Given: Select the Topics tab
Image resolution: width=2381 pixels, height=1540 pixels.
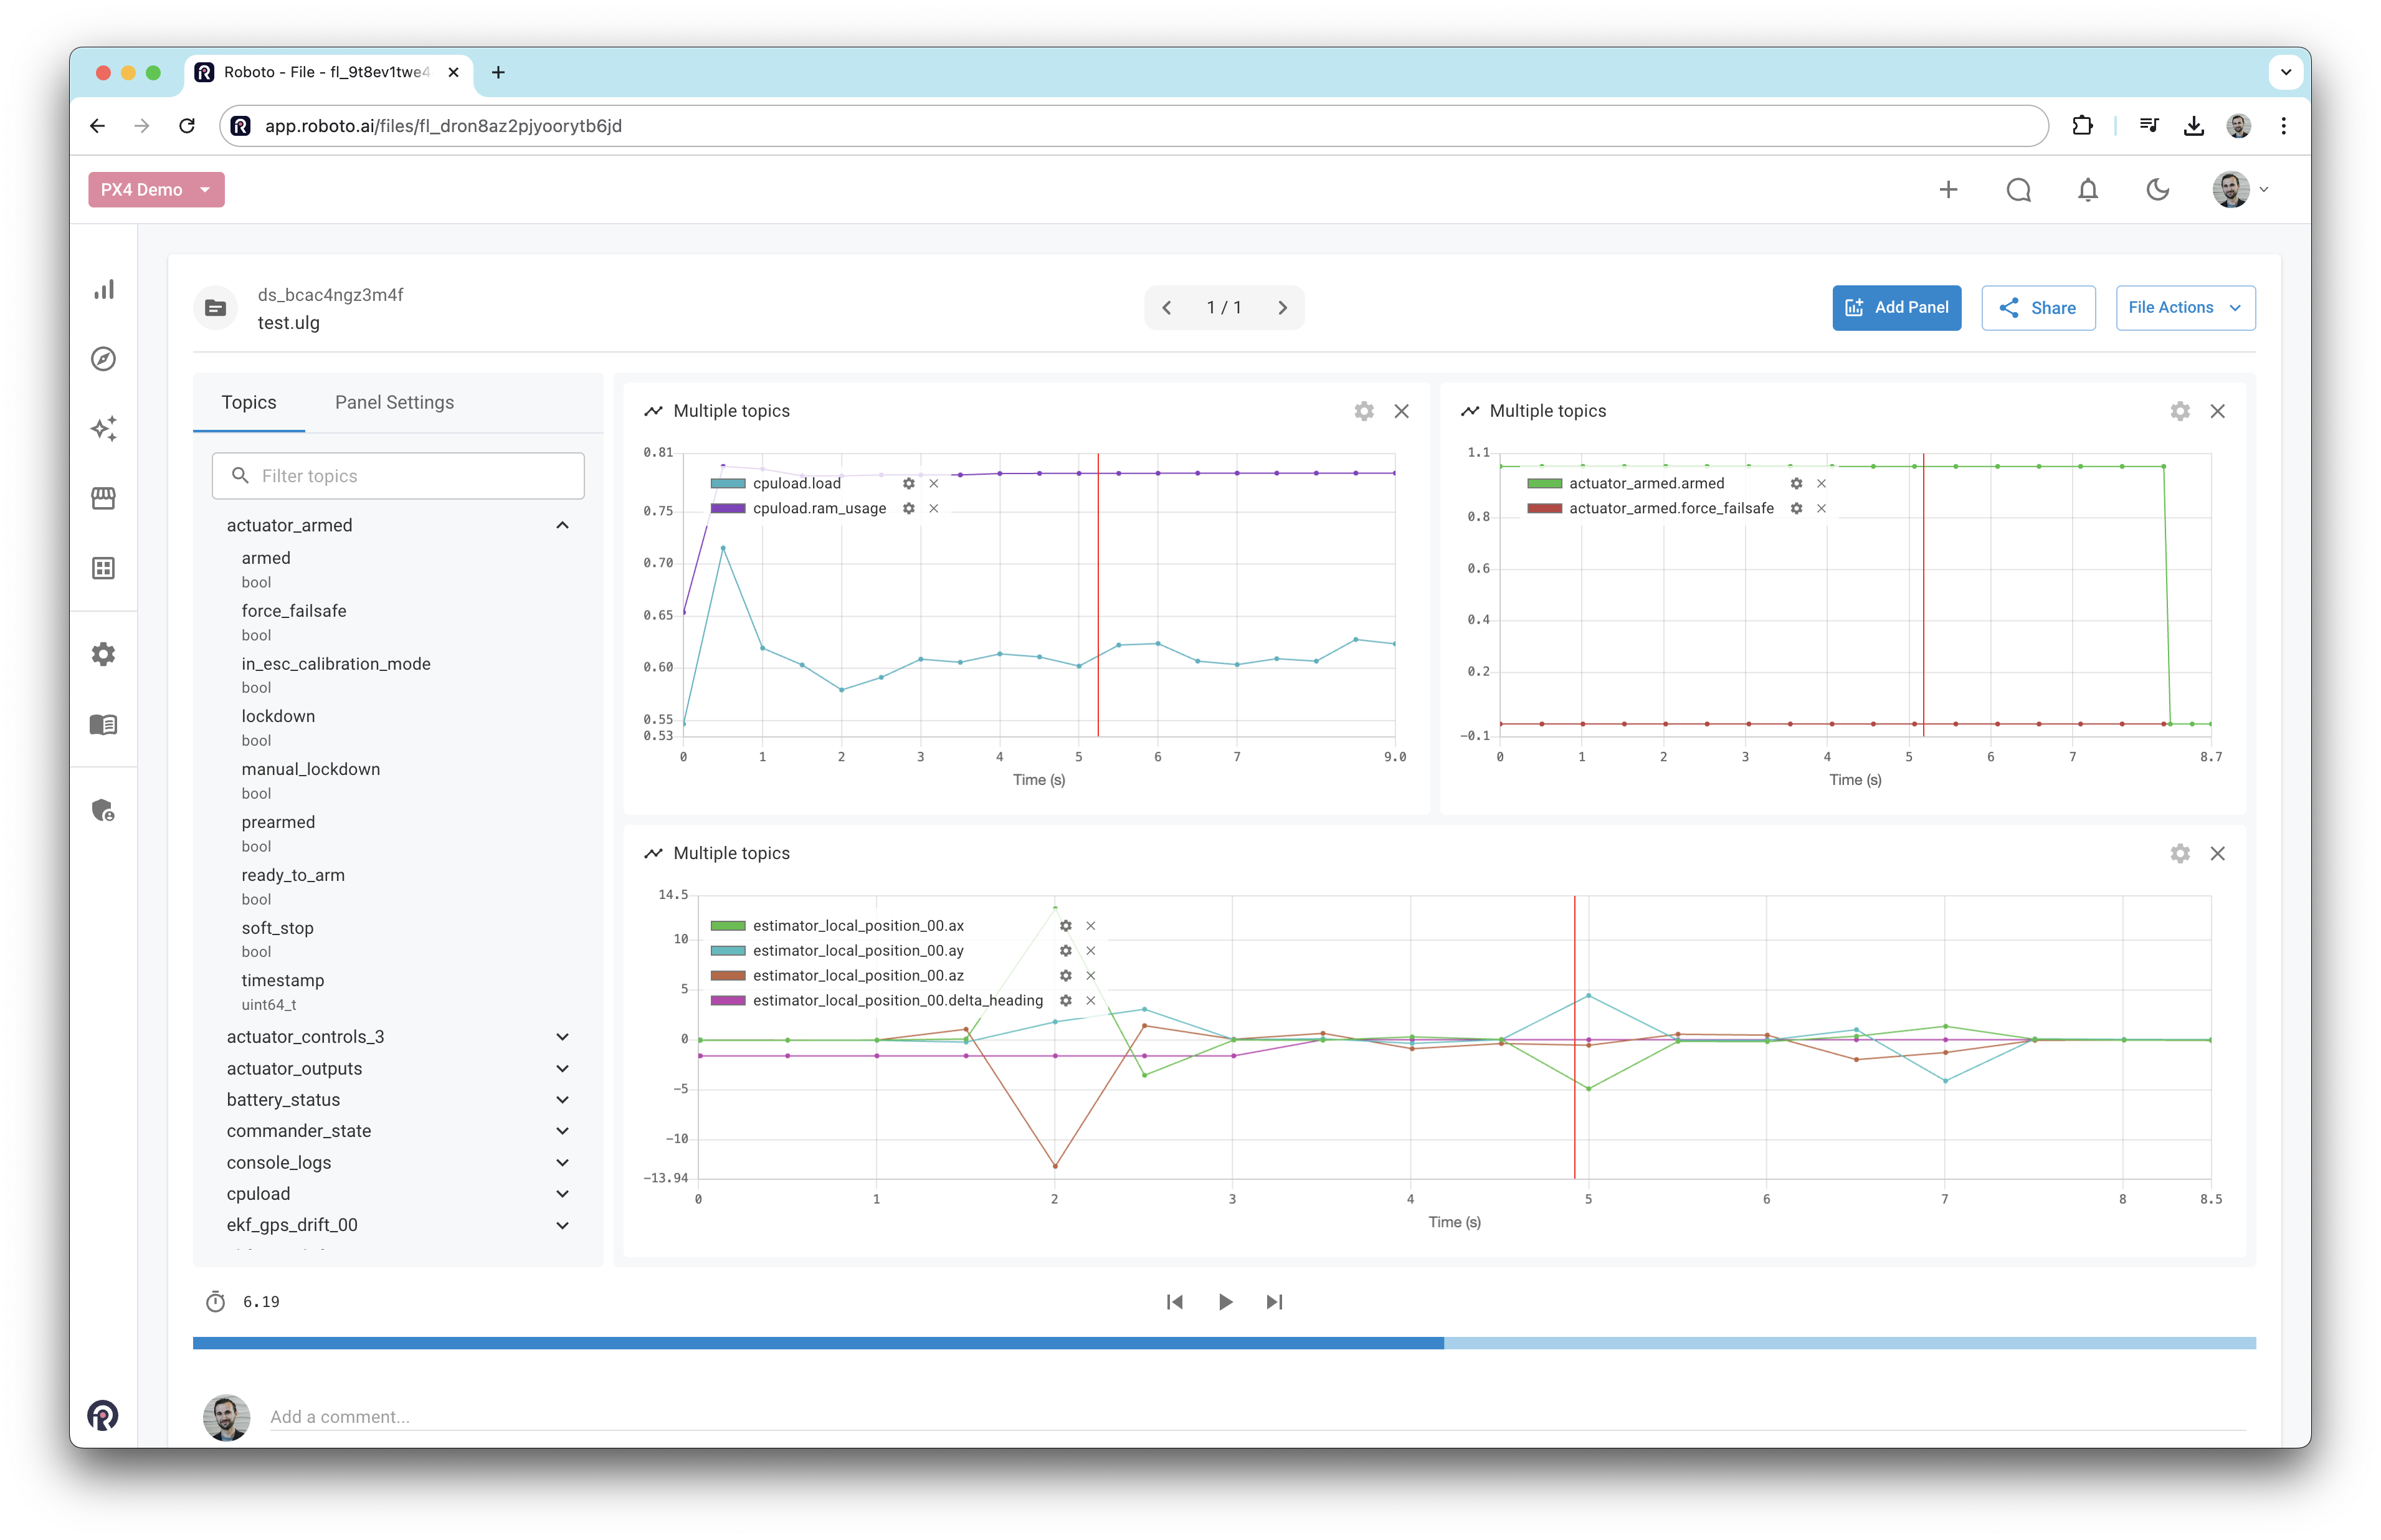Looking at the screenshot, I should click(249, 403).
